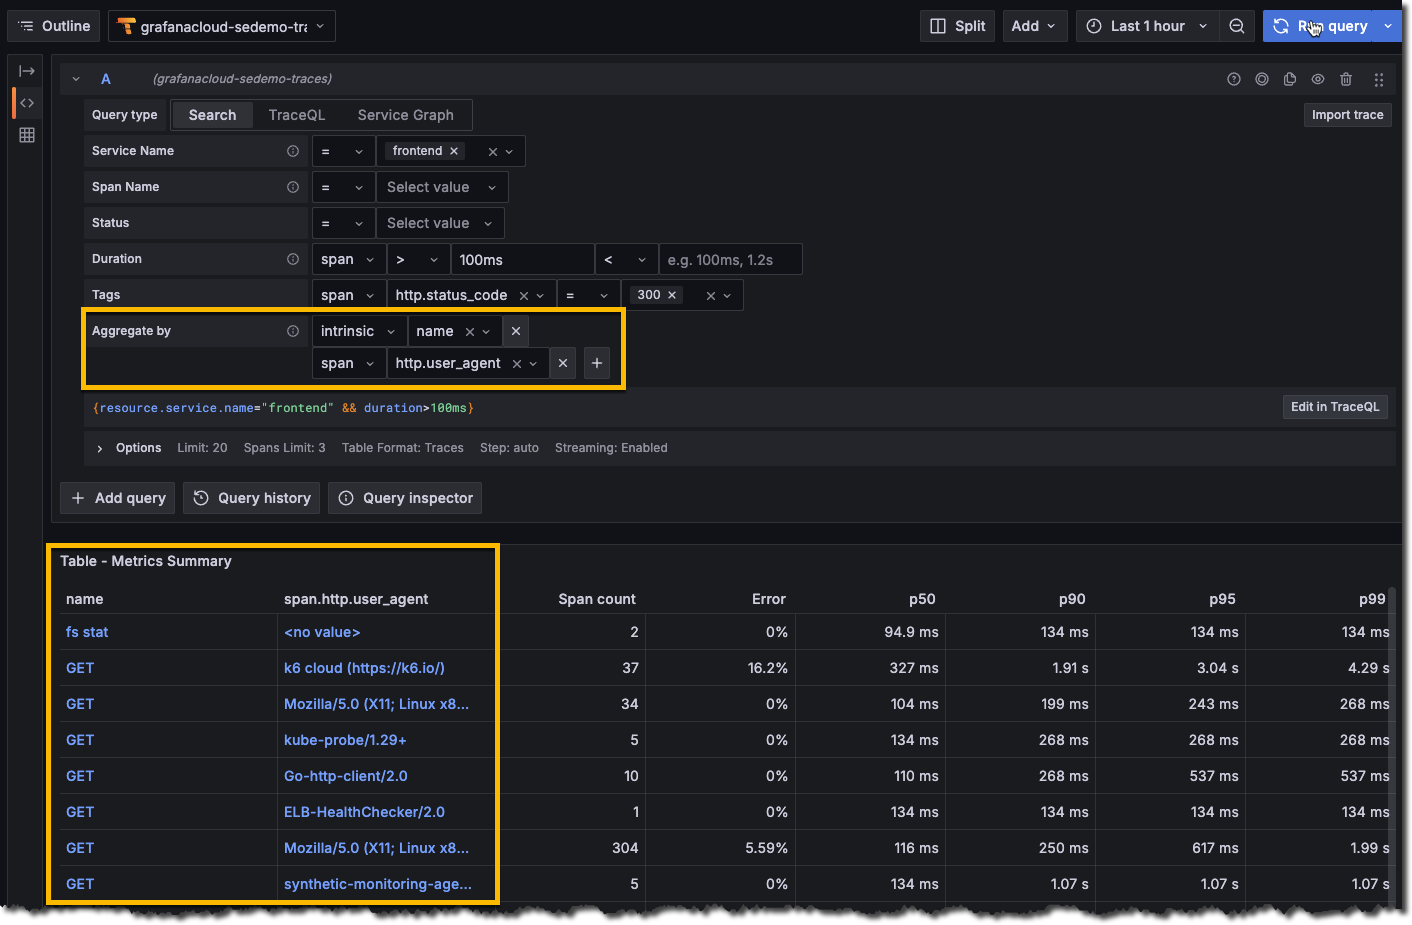Open the Duration comparison operator dropdown
The image size is (1412, 925).
click(x=418, y=258)
